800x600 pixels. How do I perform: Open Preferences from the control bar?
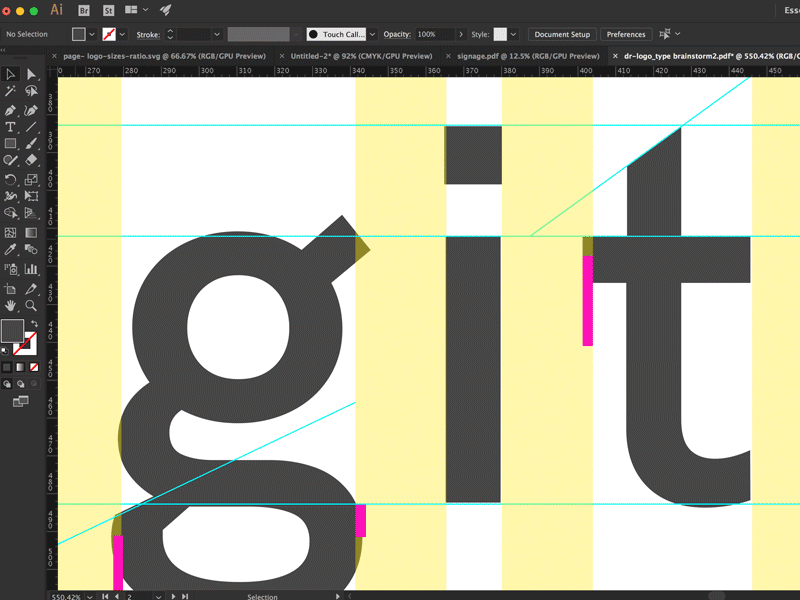pos(626,34)
